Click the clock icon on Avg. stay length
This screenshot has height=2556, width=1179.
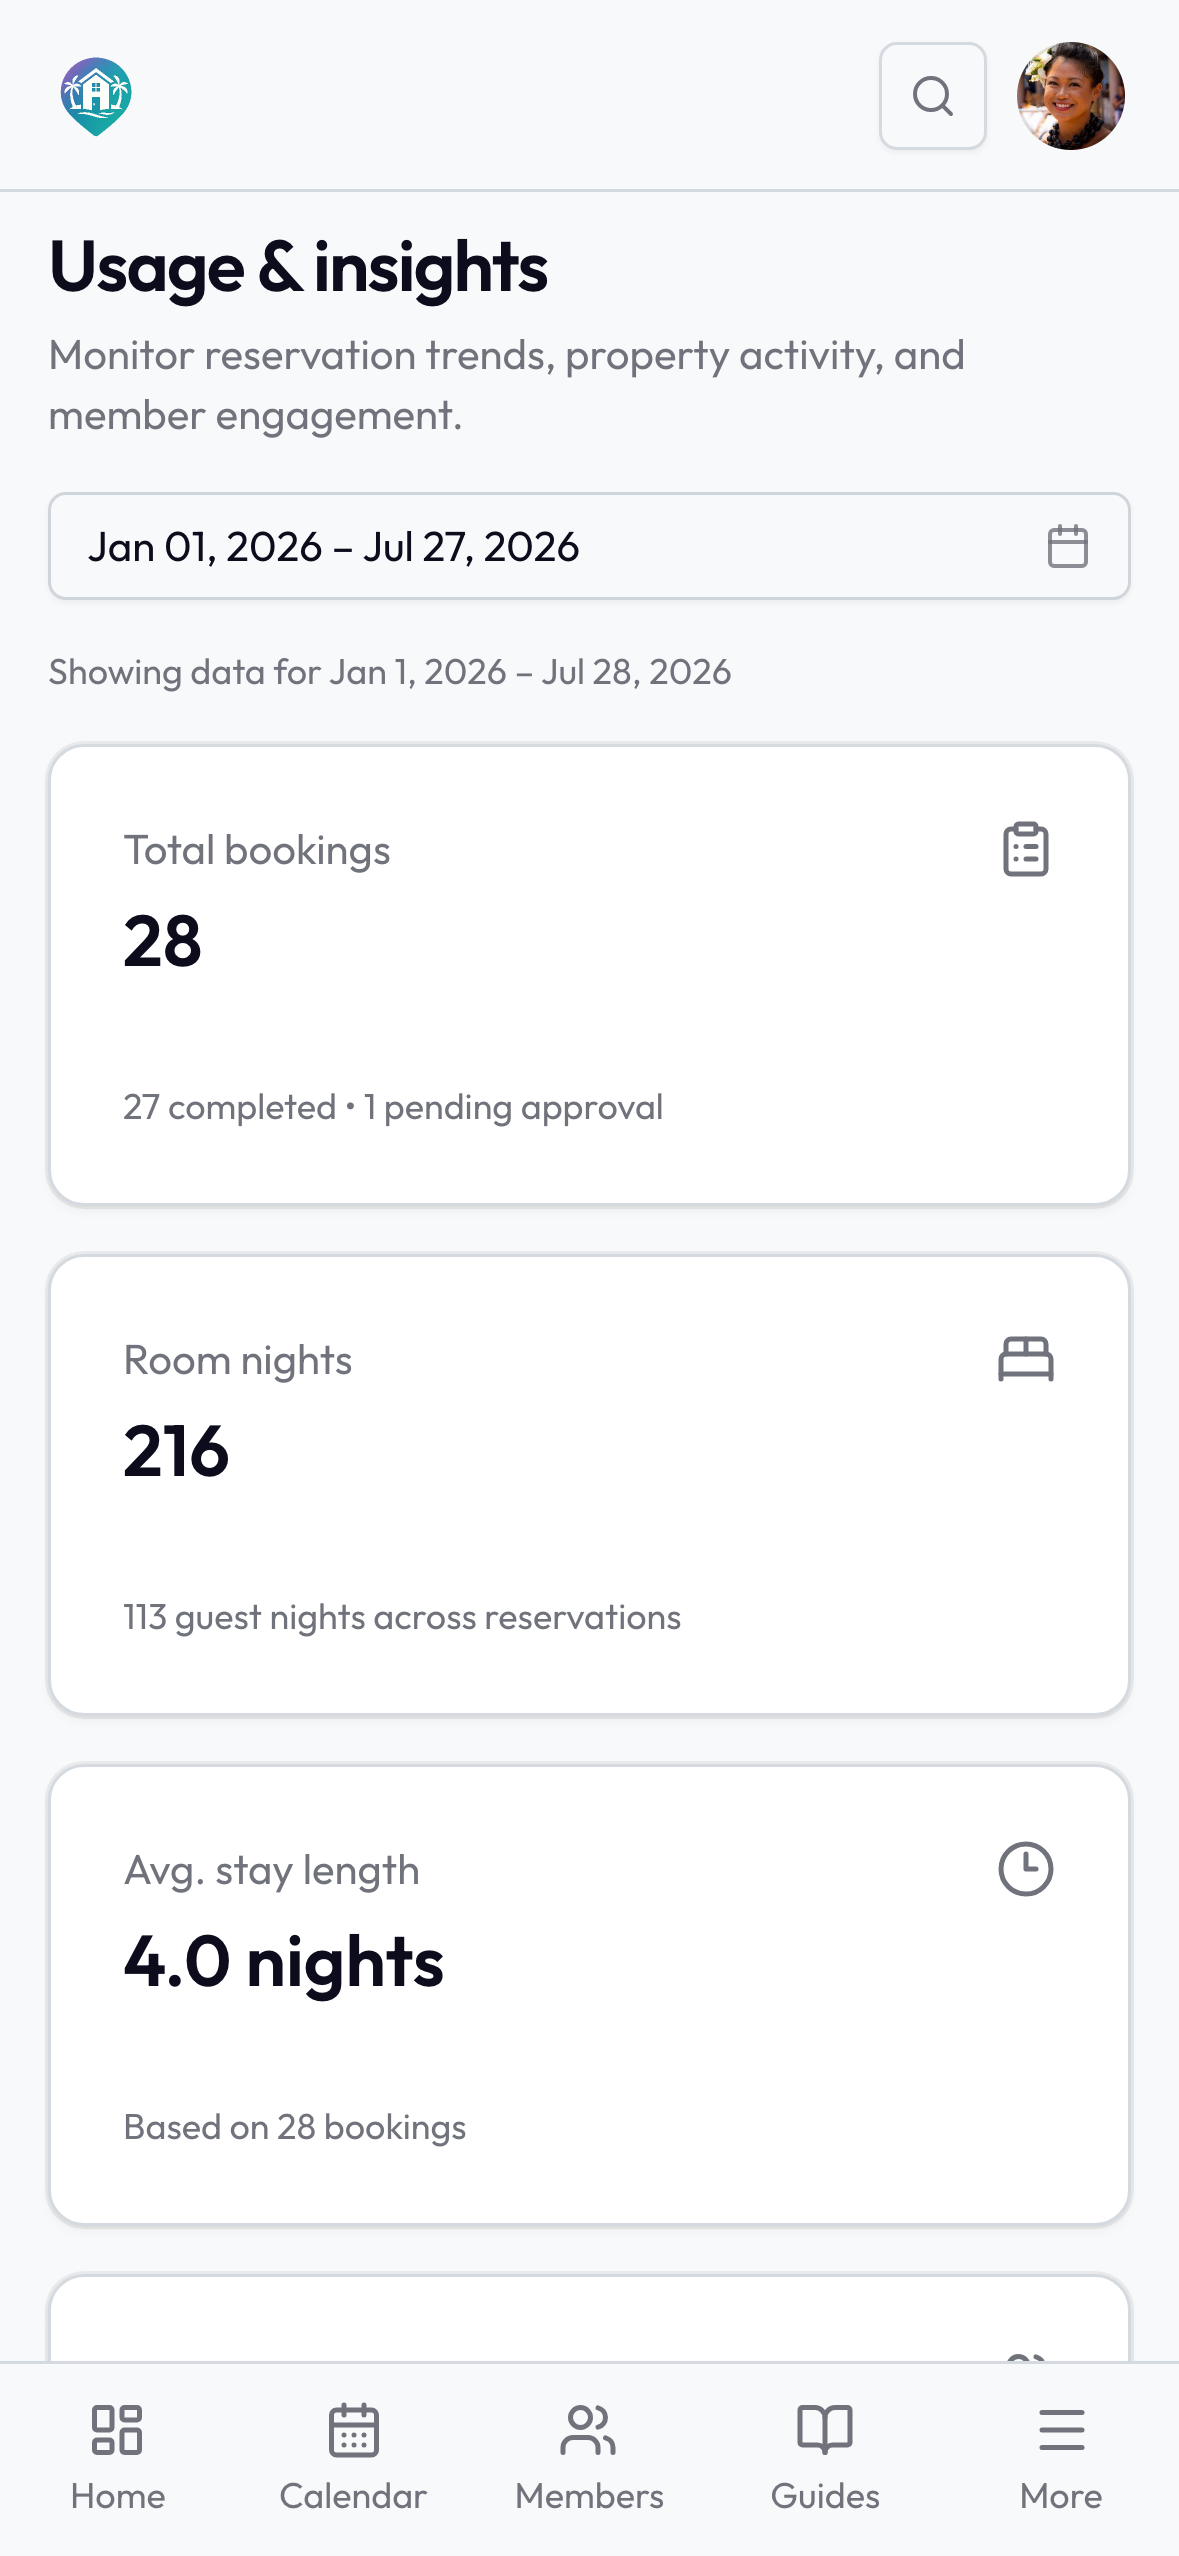[x=1025, y=1868]
